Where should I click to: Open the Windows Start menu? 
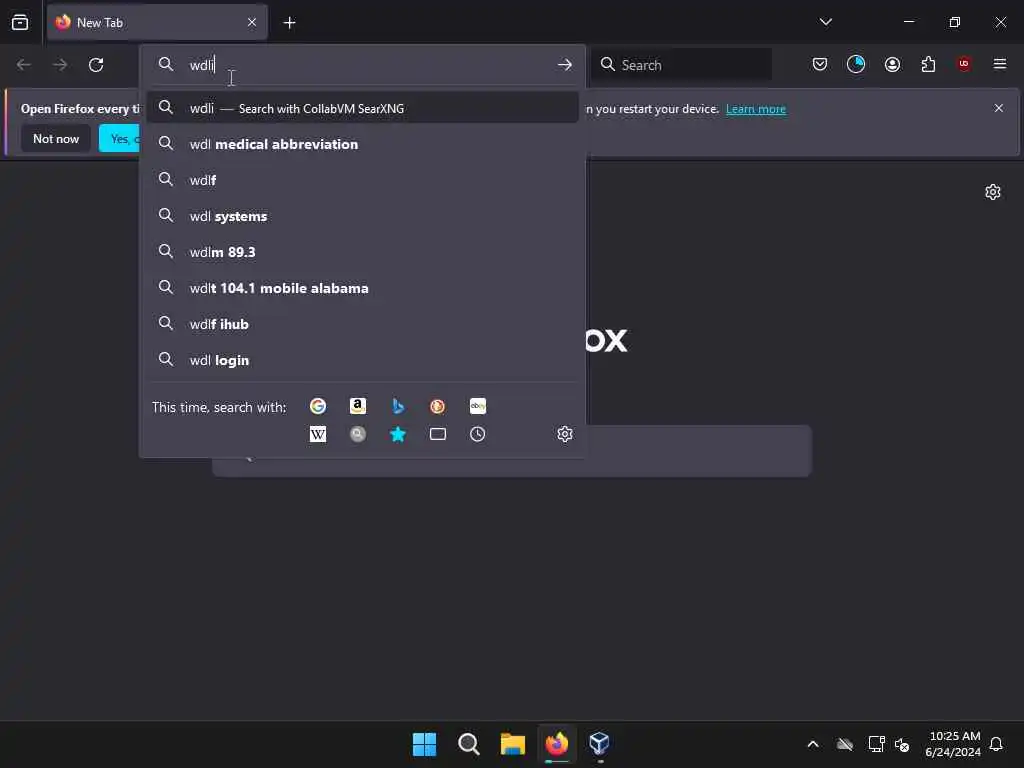pos(424,744)
